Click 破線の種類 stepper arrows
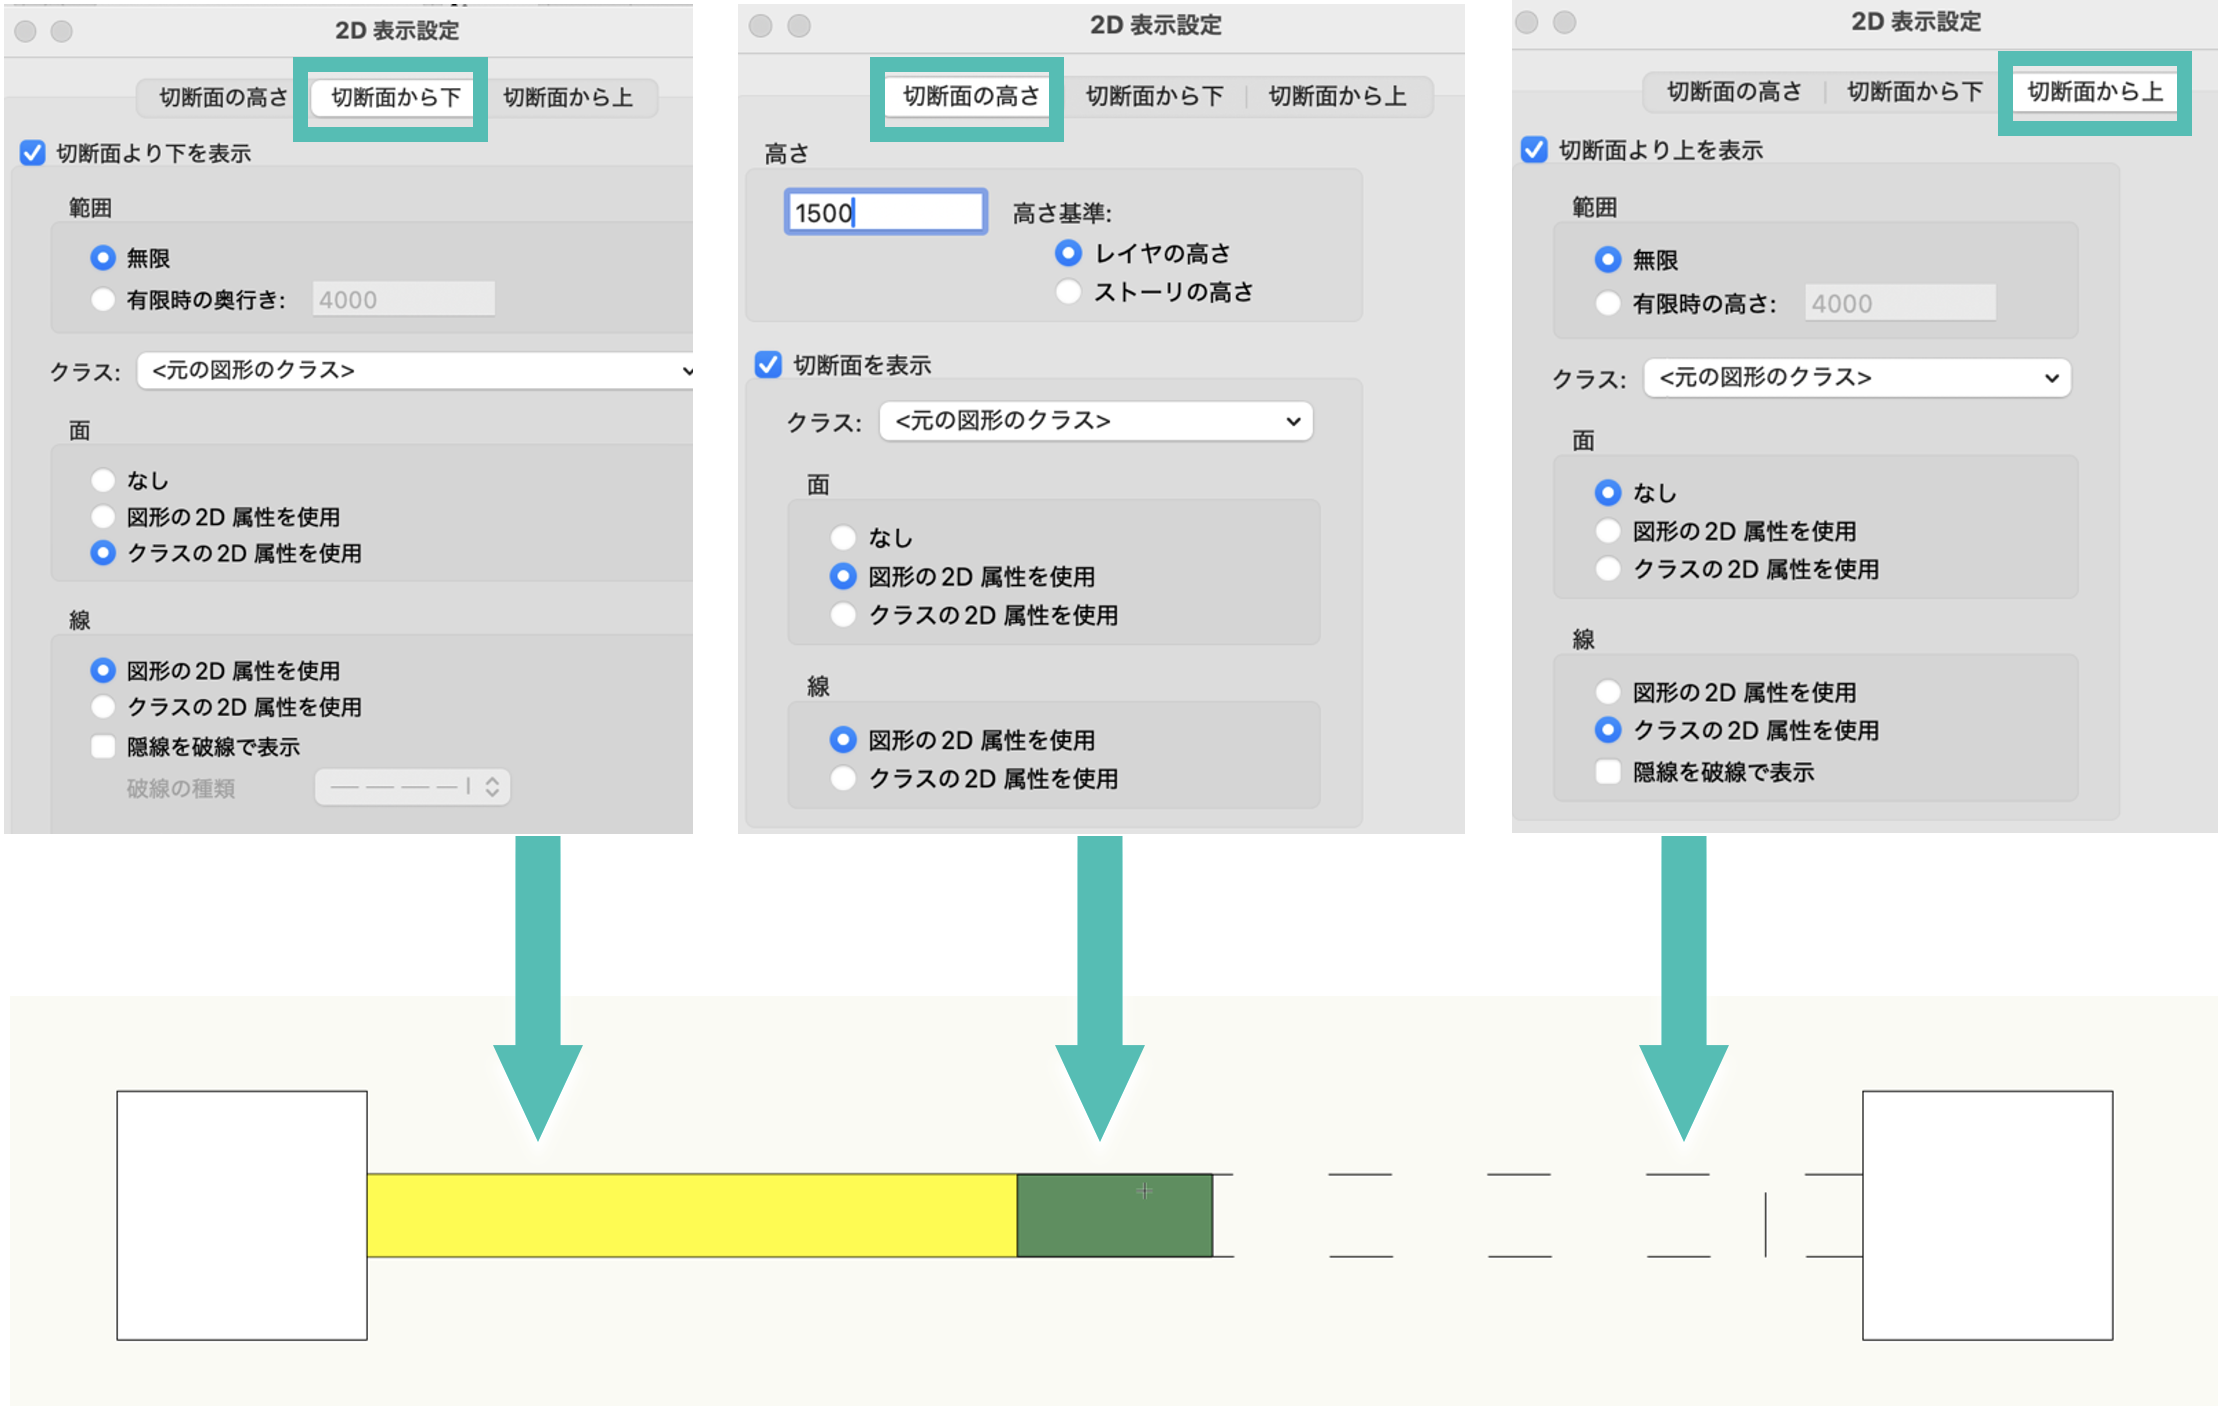 pos(492,787)
